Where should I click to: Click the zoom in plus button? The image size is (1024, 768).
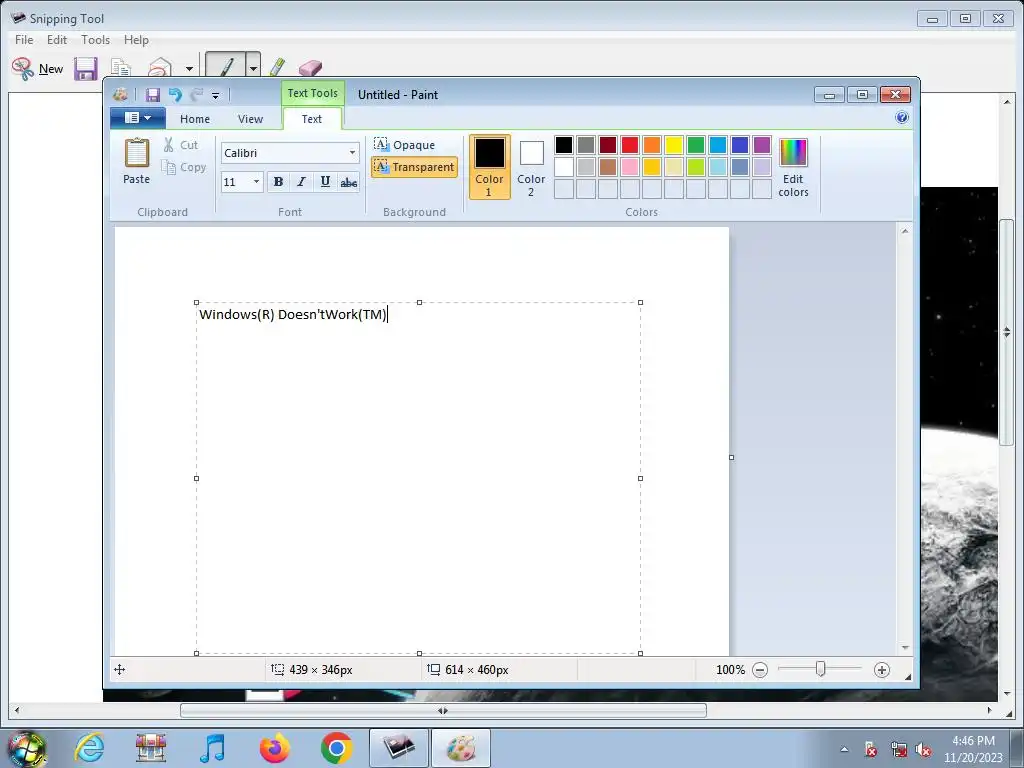882,669
